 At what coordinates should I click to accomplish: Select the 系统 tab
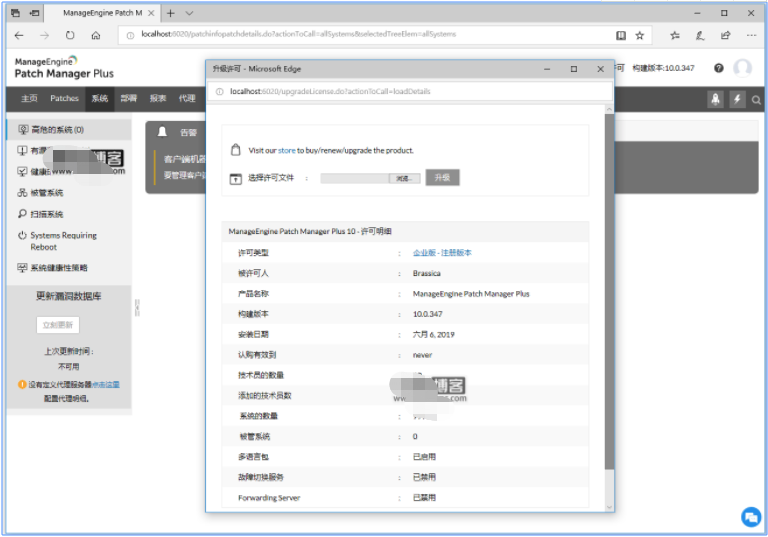99,98
